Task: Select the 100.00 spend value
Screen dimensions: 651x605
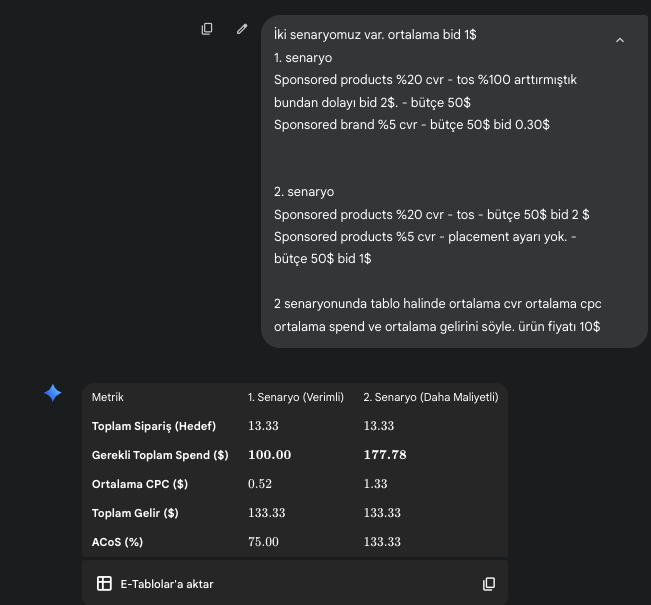Action: 269,455
